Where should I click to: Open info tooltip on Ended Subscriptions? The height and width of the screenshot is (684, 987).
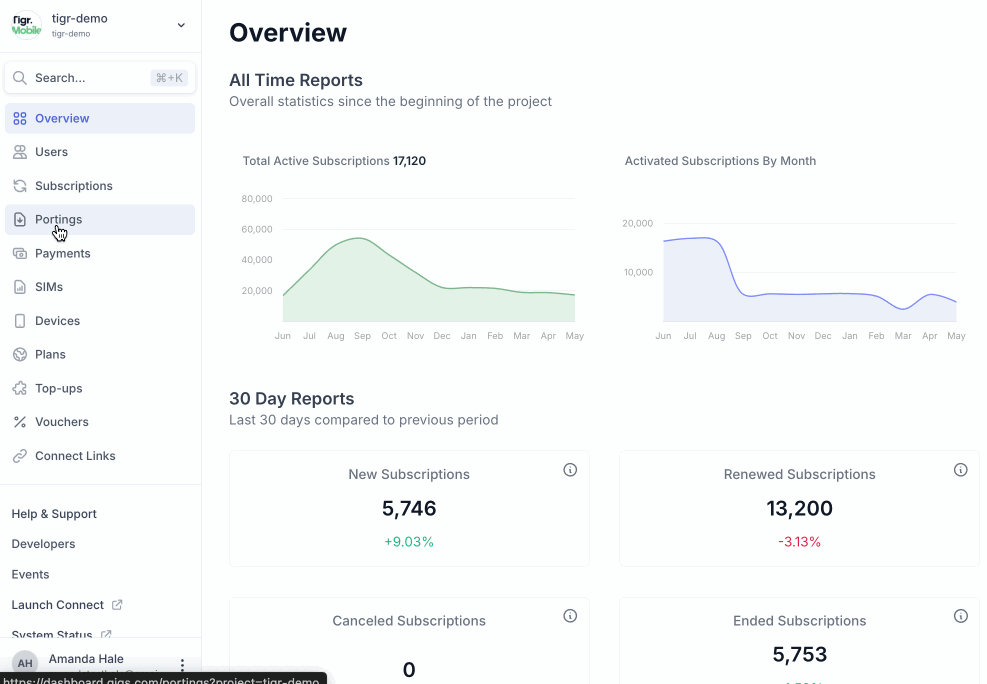[x=960, y=616]
